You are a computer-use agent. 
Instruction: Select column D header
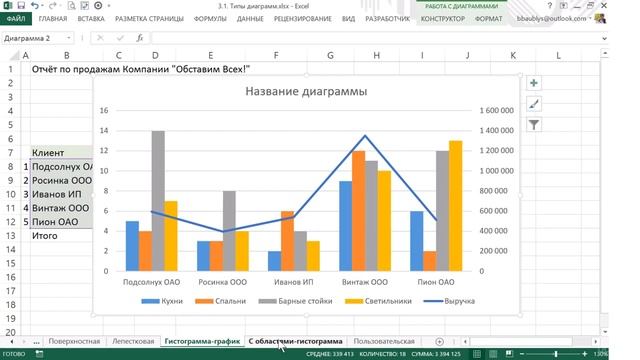point(156,55)
